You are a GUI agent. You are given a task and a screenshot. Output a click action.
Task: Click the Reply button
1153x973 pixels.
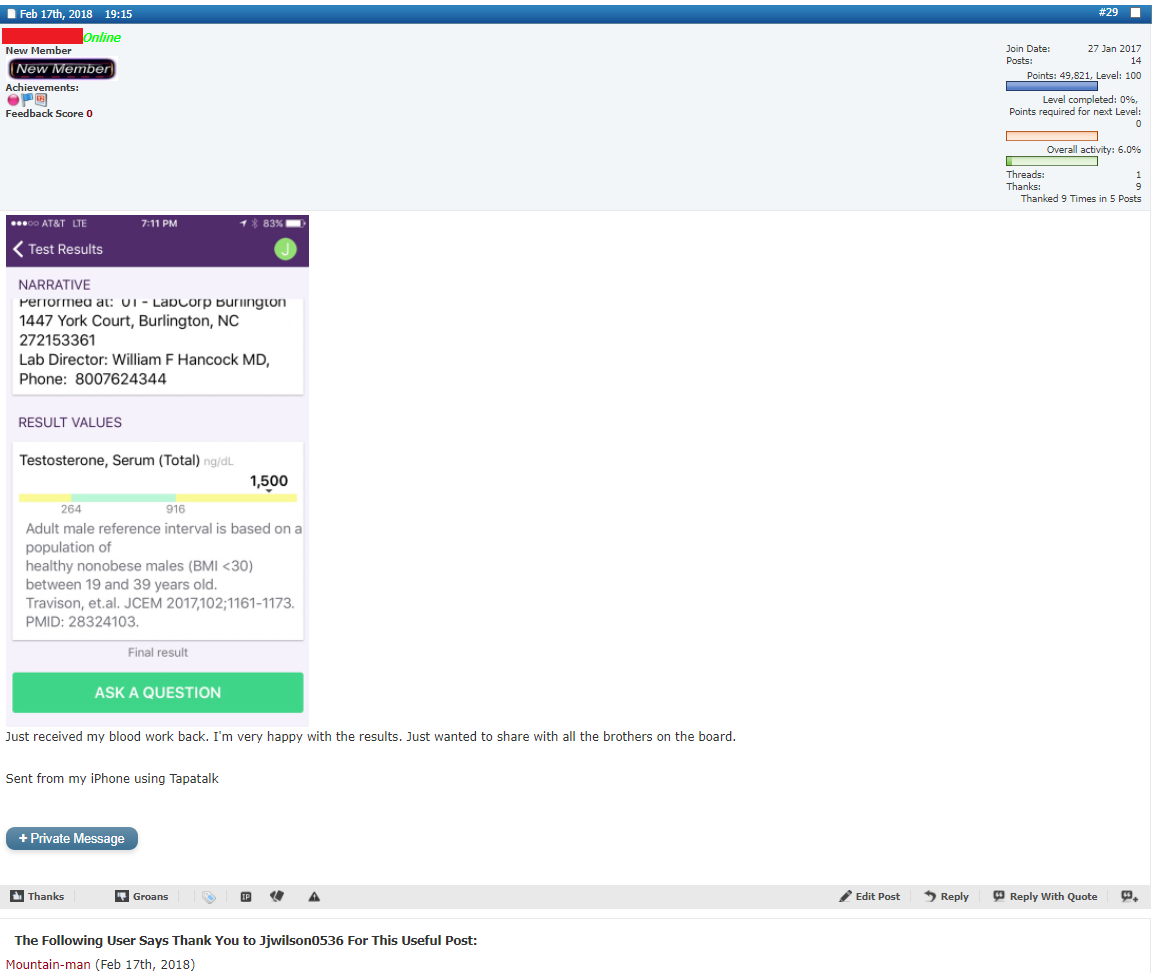(x=945, y=896)
